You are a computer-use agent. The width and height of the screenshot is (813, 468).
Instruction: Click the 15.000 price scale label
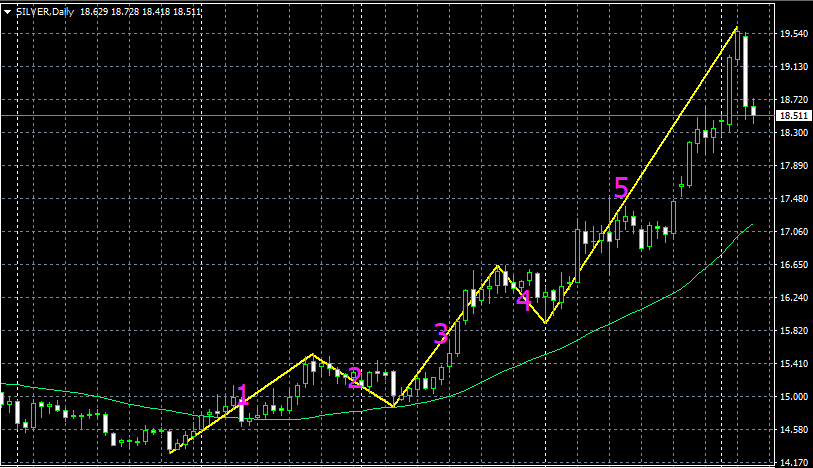pos(794,396)
